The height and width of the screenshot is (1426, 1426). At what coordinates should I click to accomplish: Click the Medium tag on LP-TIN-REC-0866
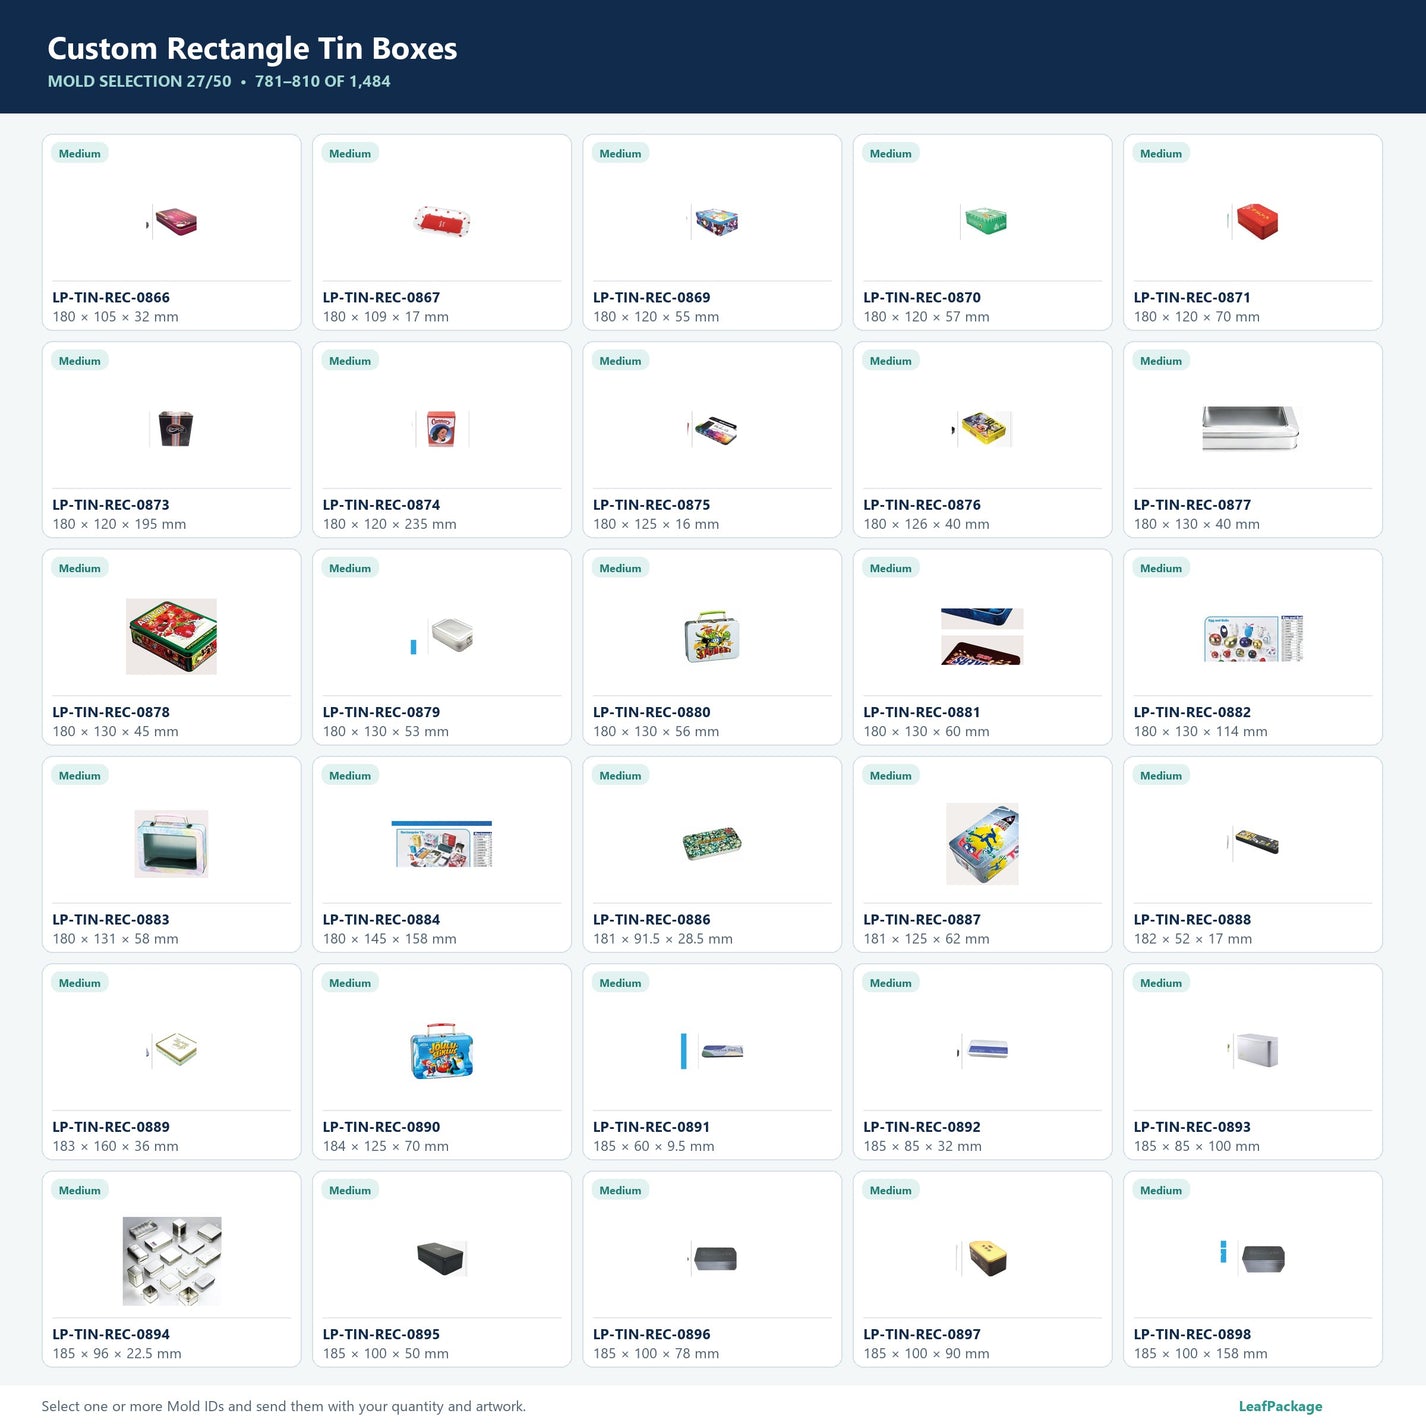[x=80, y=153]
